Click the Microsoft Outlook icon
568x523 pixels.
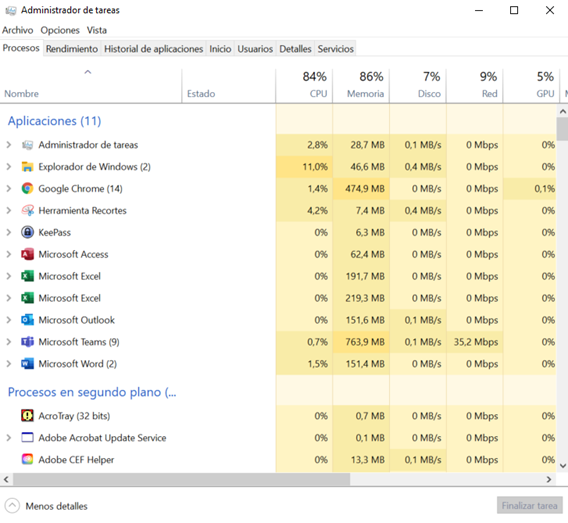(28, 320)
